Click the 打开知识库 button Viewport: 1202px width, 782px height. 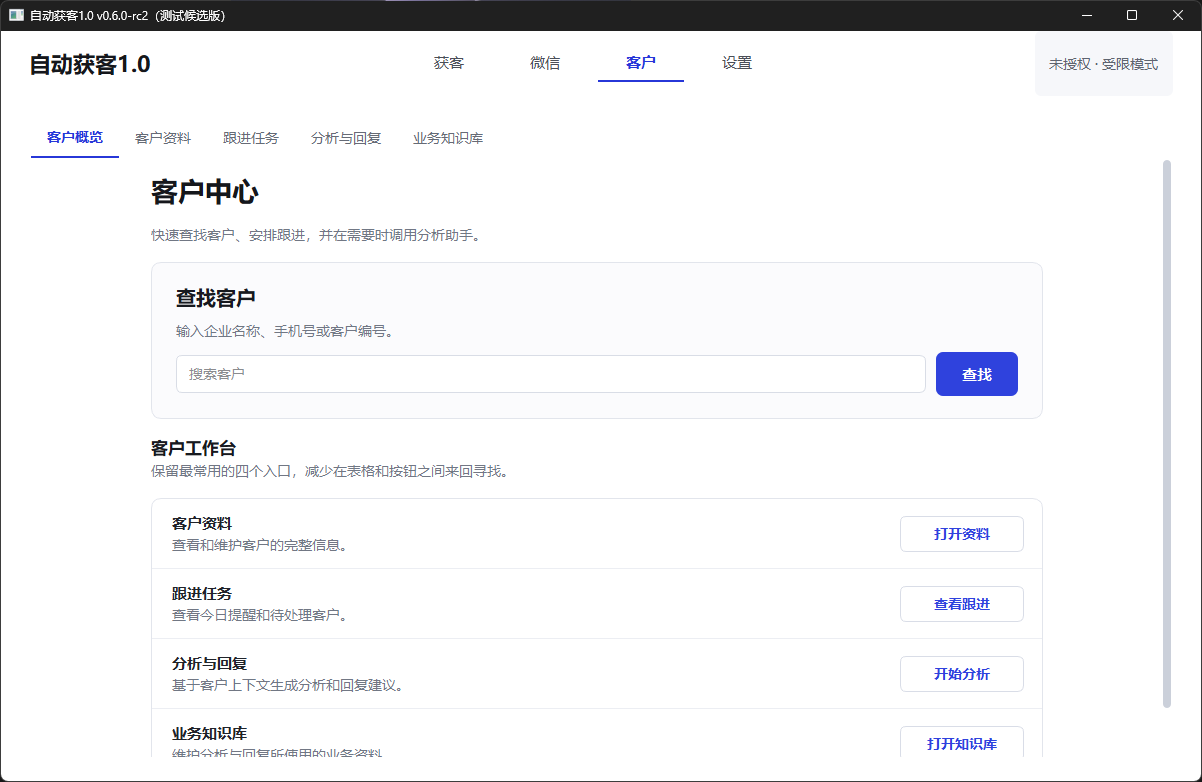click(962, 743)
